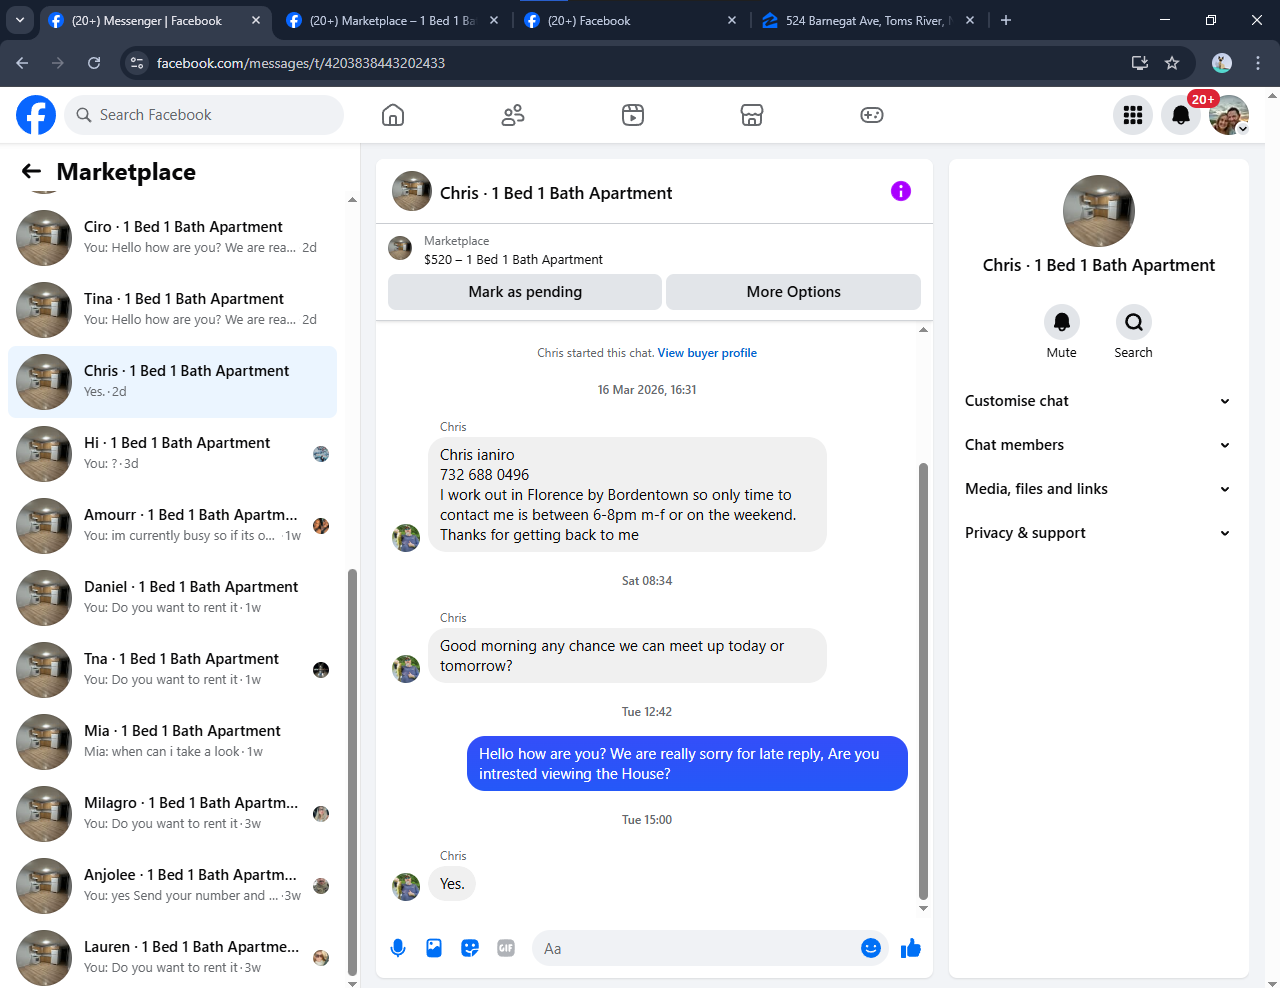Click the conversation list scrollbar
Image resolution: width=1280 pixels, height=988 pixels.
coord(352,771)
